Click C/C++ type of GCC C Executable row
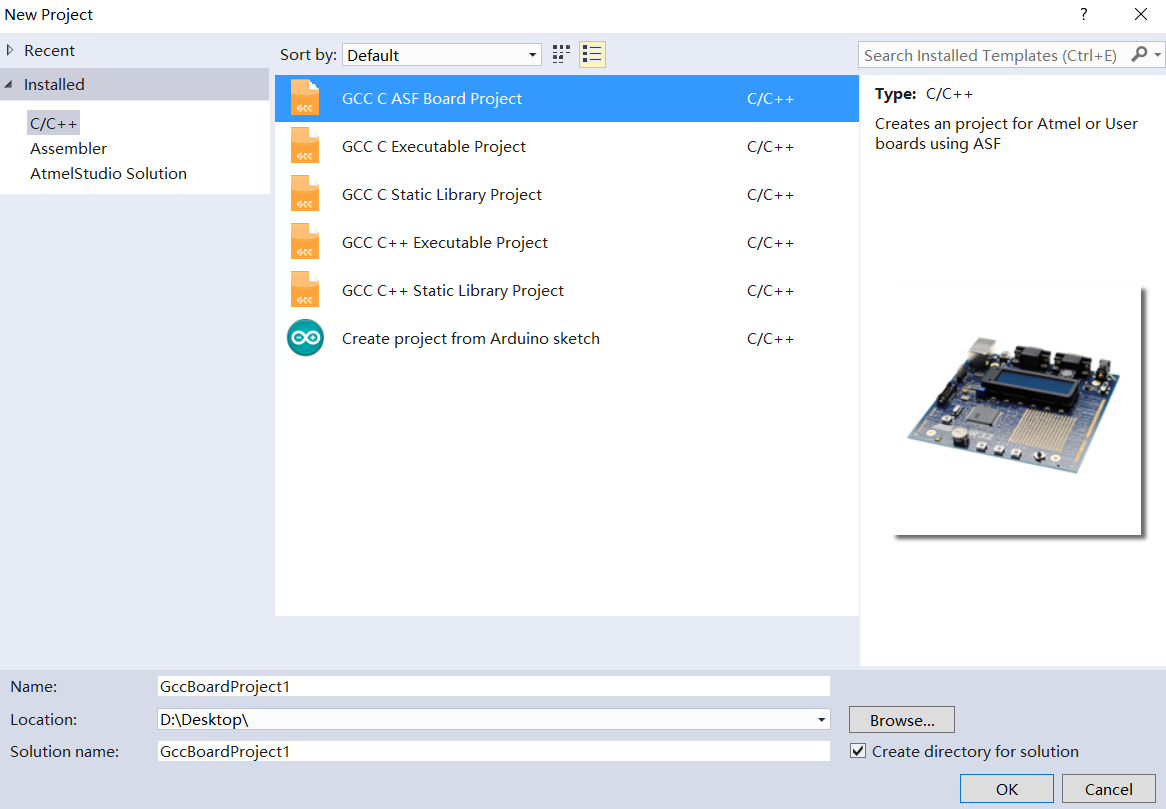1166x809 pixels. tap(770, 146)
